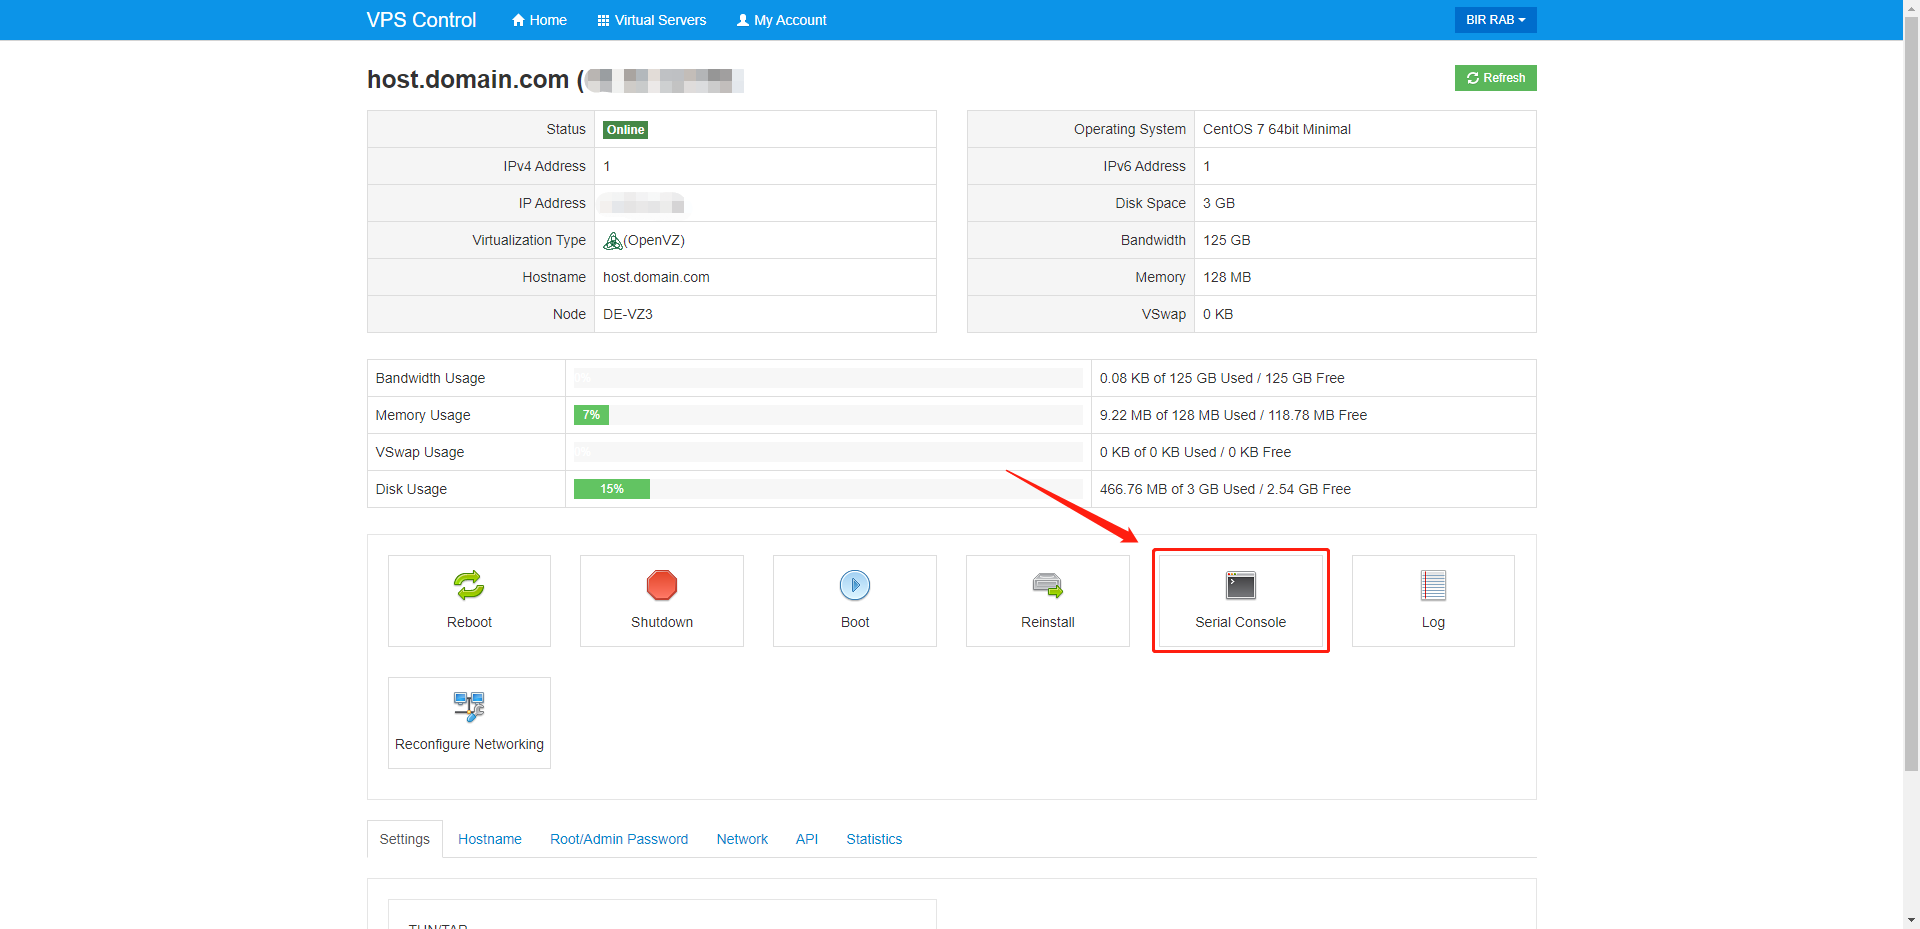
Task: Click the page vertical scrollbar
Action: 1911,393
